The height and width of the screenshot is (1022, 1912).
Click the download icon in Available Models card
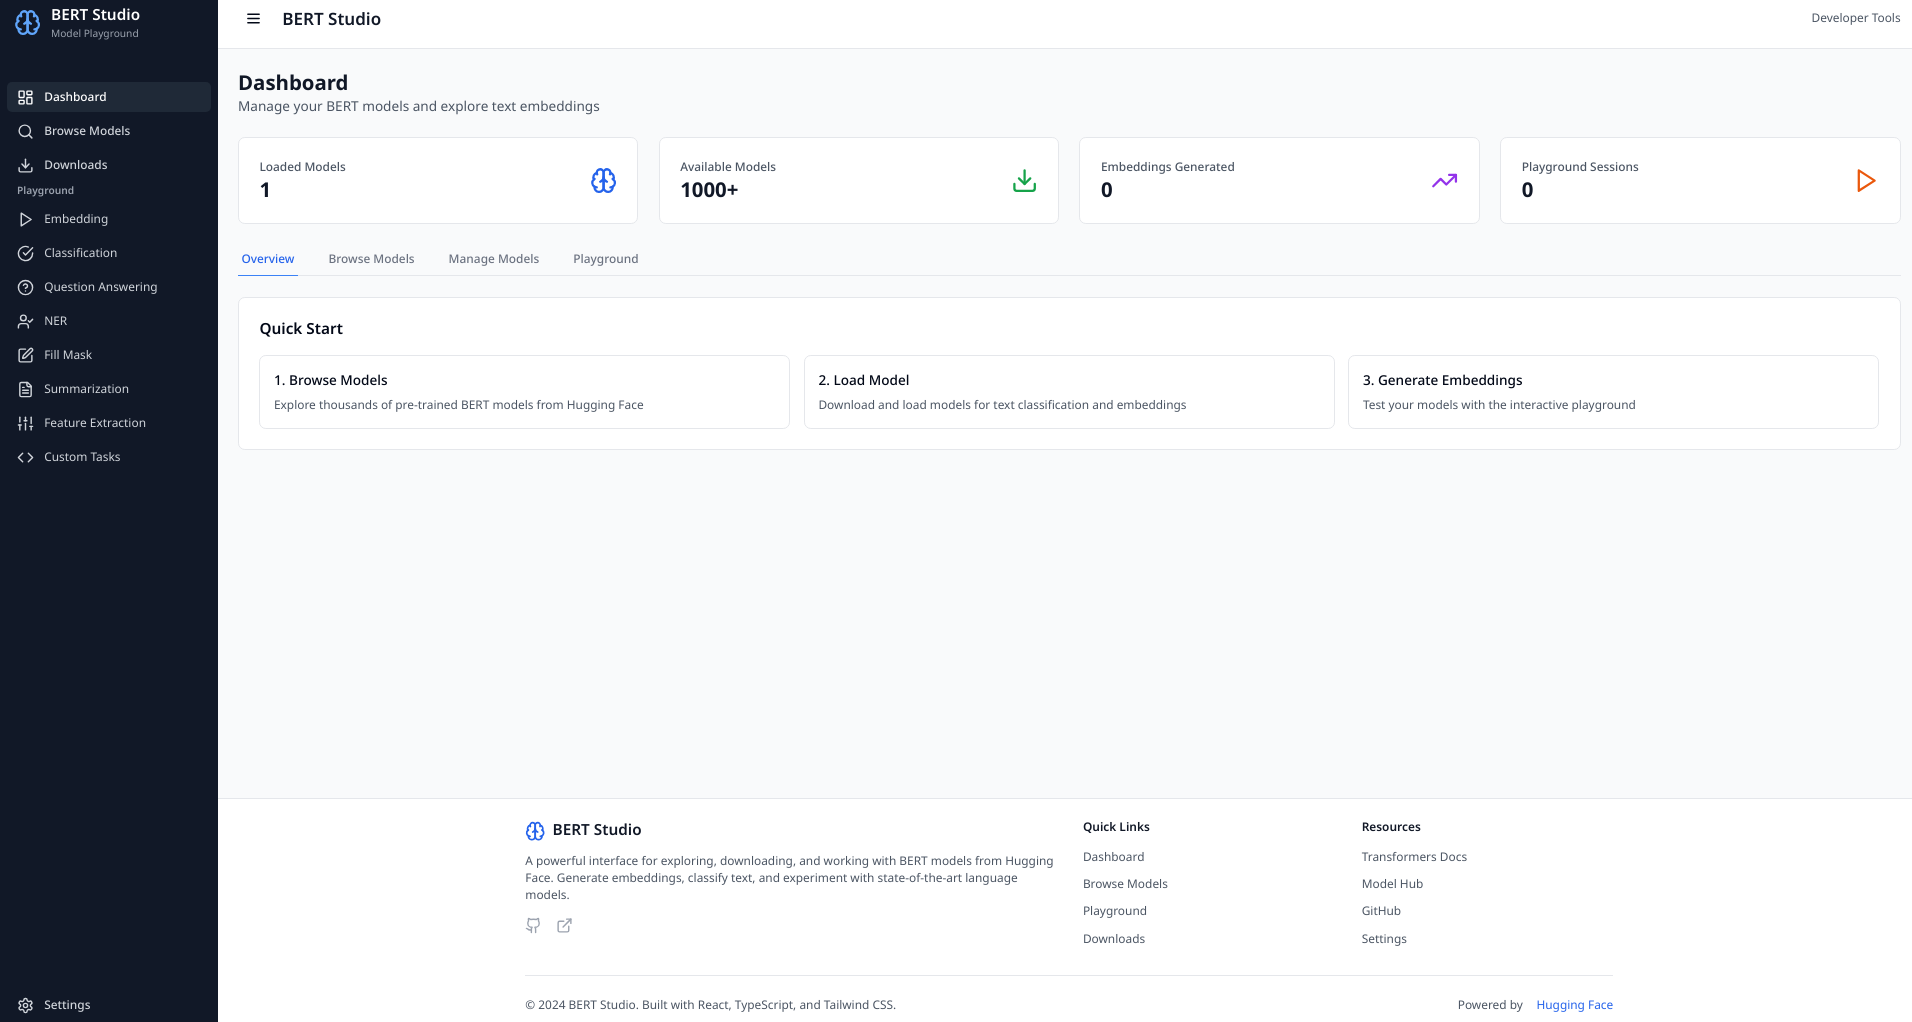point(1025,181)
